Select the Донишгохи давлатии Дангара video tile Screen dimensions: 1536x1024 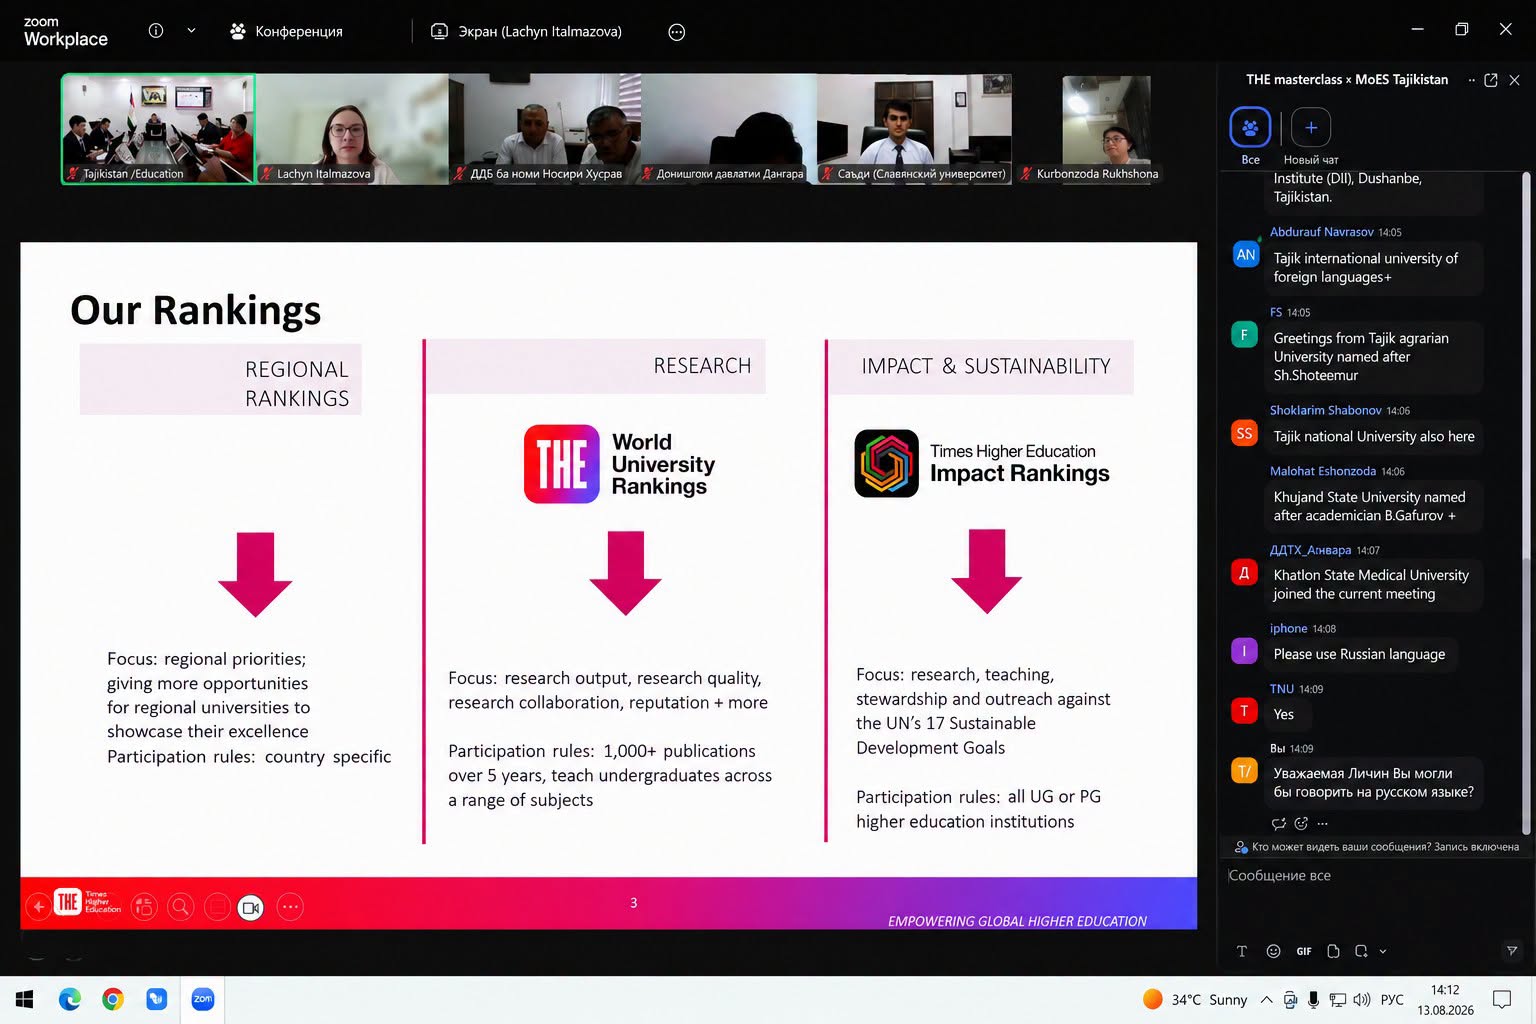tap(730, 129)
